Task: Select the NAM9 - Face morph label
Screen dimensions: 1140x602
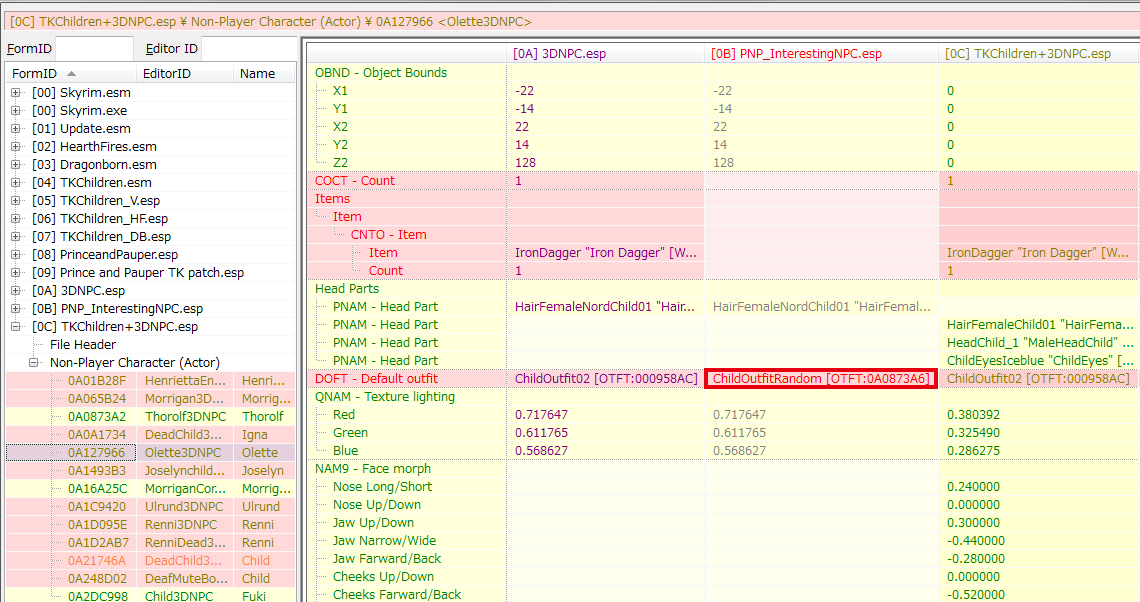Action: click(x=372, y=469)
